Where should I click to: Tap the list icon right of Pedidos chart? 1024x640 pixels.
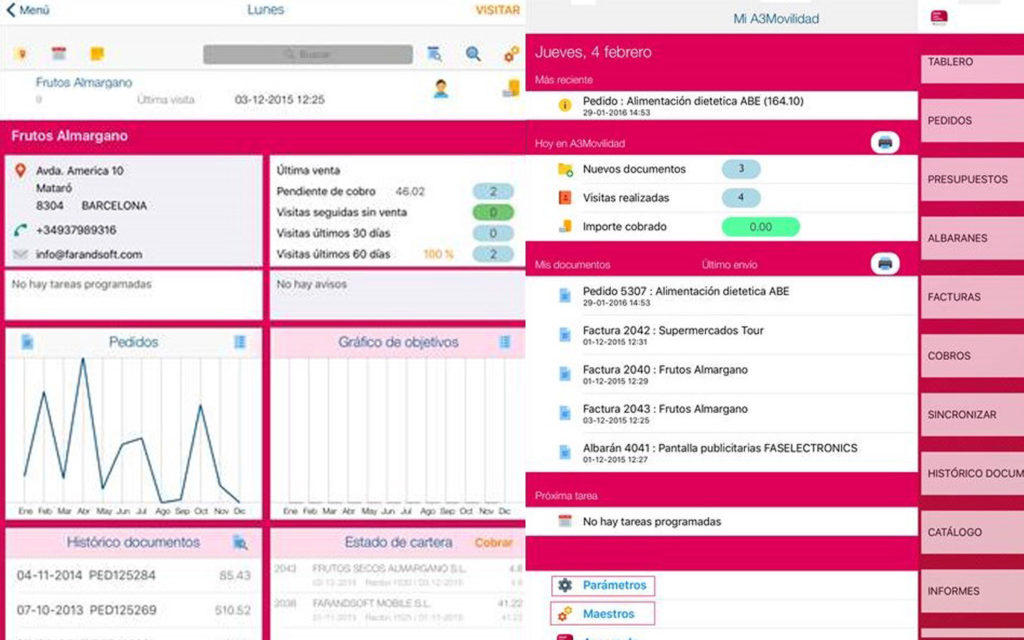[x=240, y=342]
